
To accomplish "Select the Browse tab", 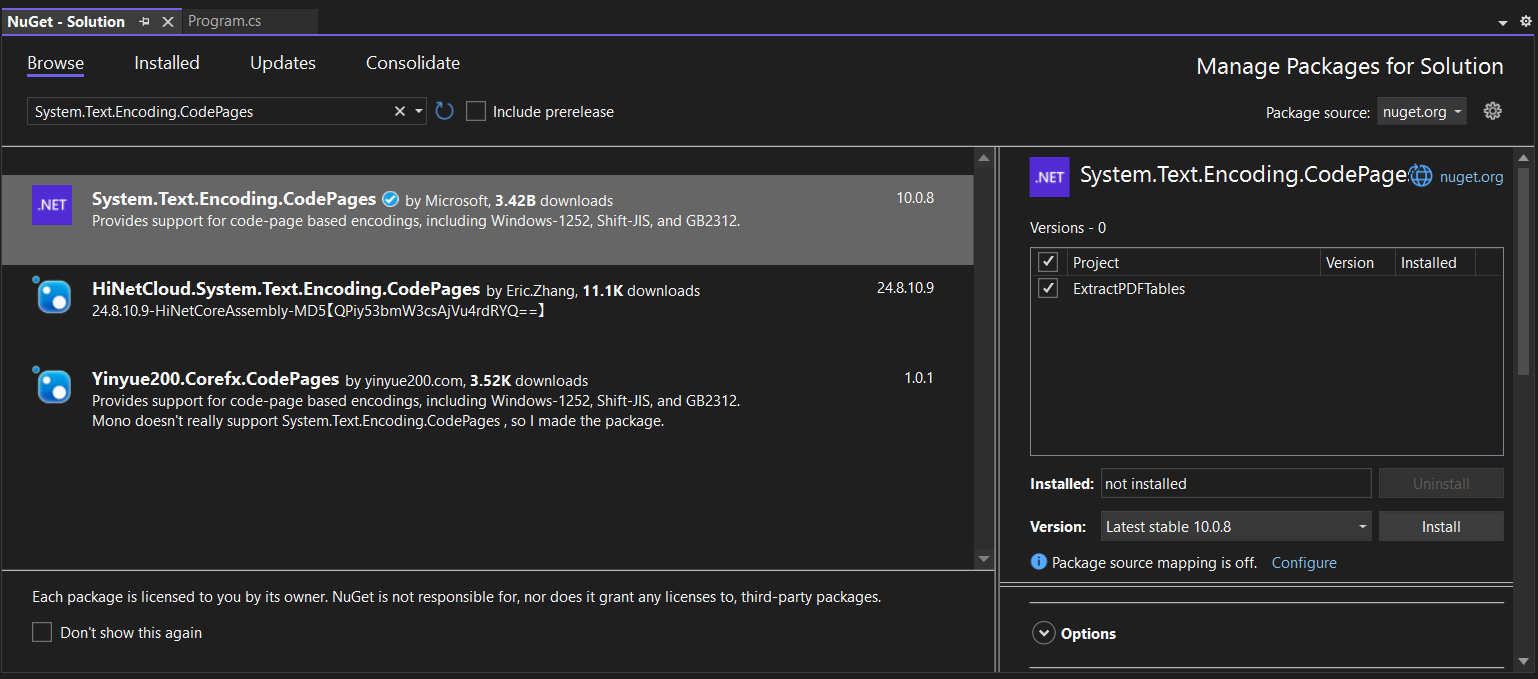I will [x=56, y=63].
